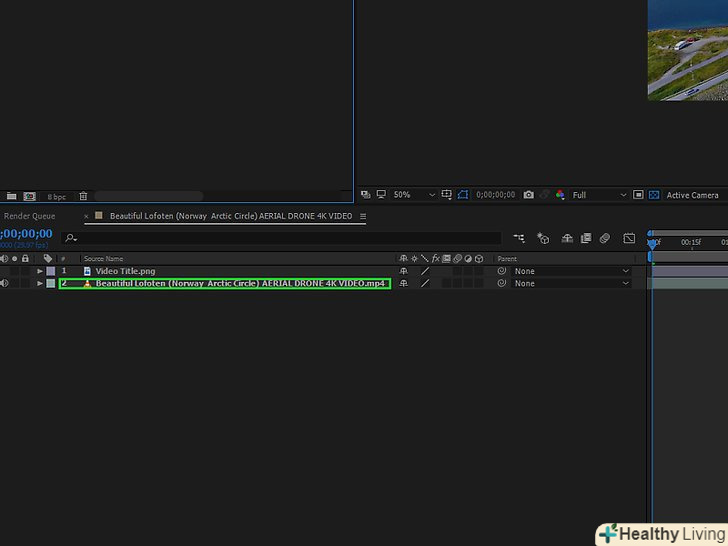The image size is (728, 546).
Task: Open Parent dropdown for the mp4 layer
Action: click(x=571, y=283)
